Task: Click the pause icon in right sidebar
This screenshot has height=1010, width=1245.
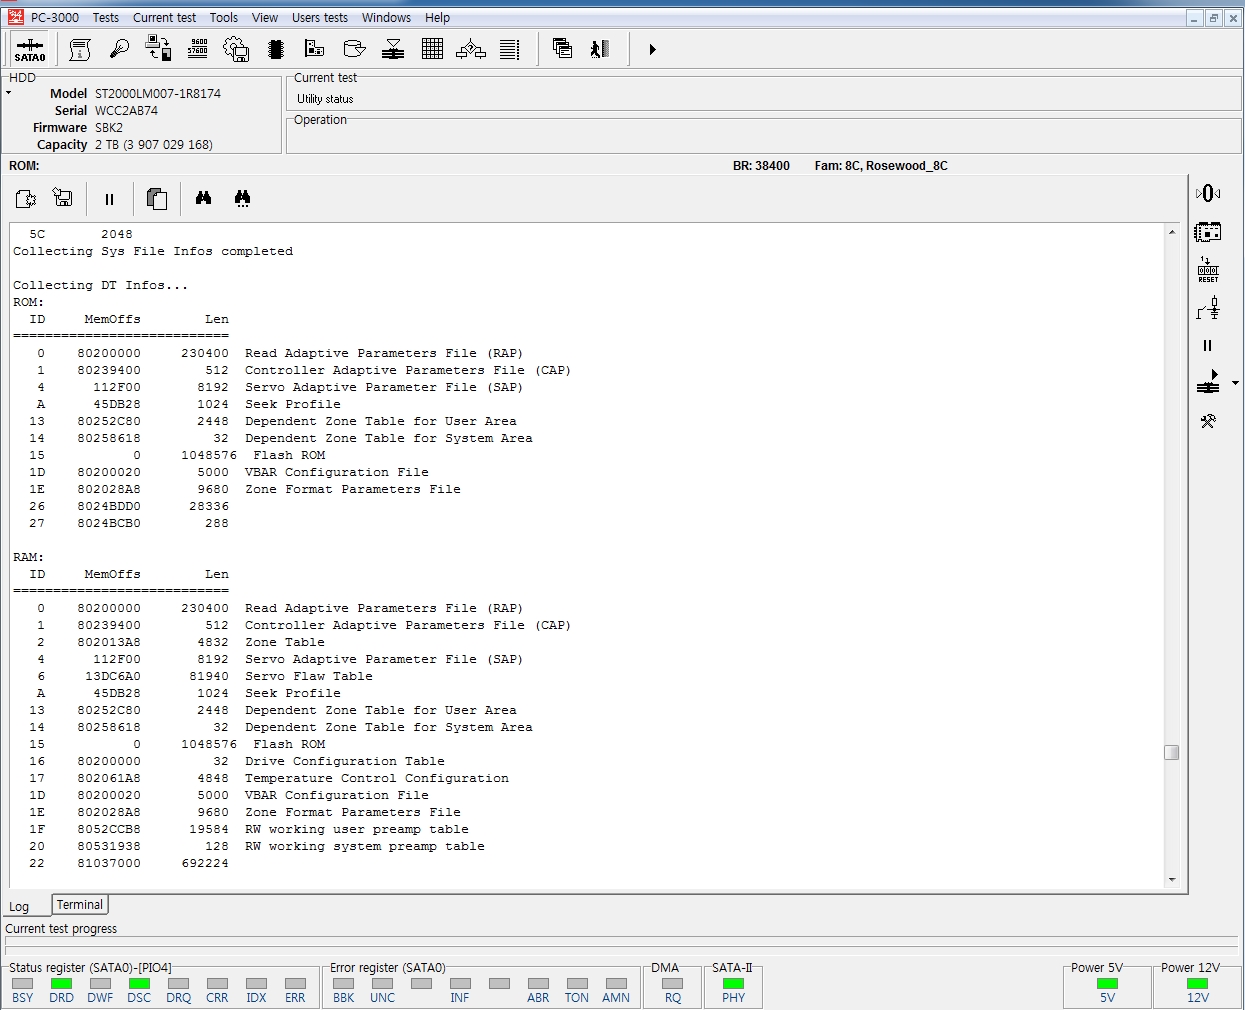Action: point(1207,346)
